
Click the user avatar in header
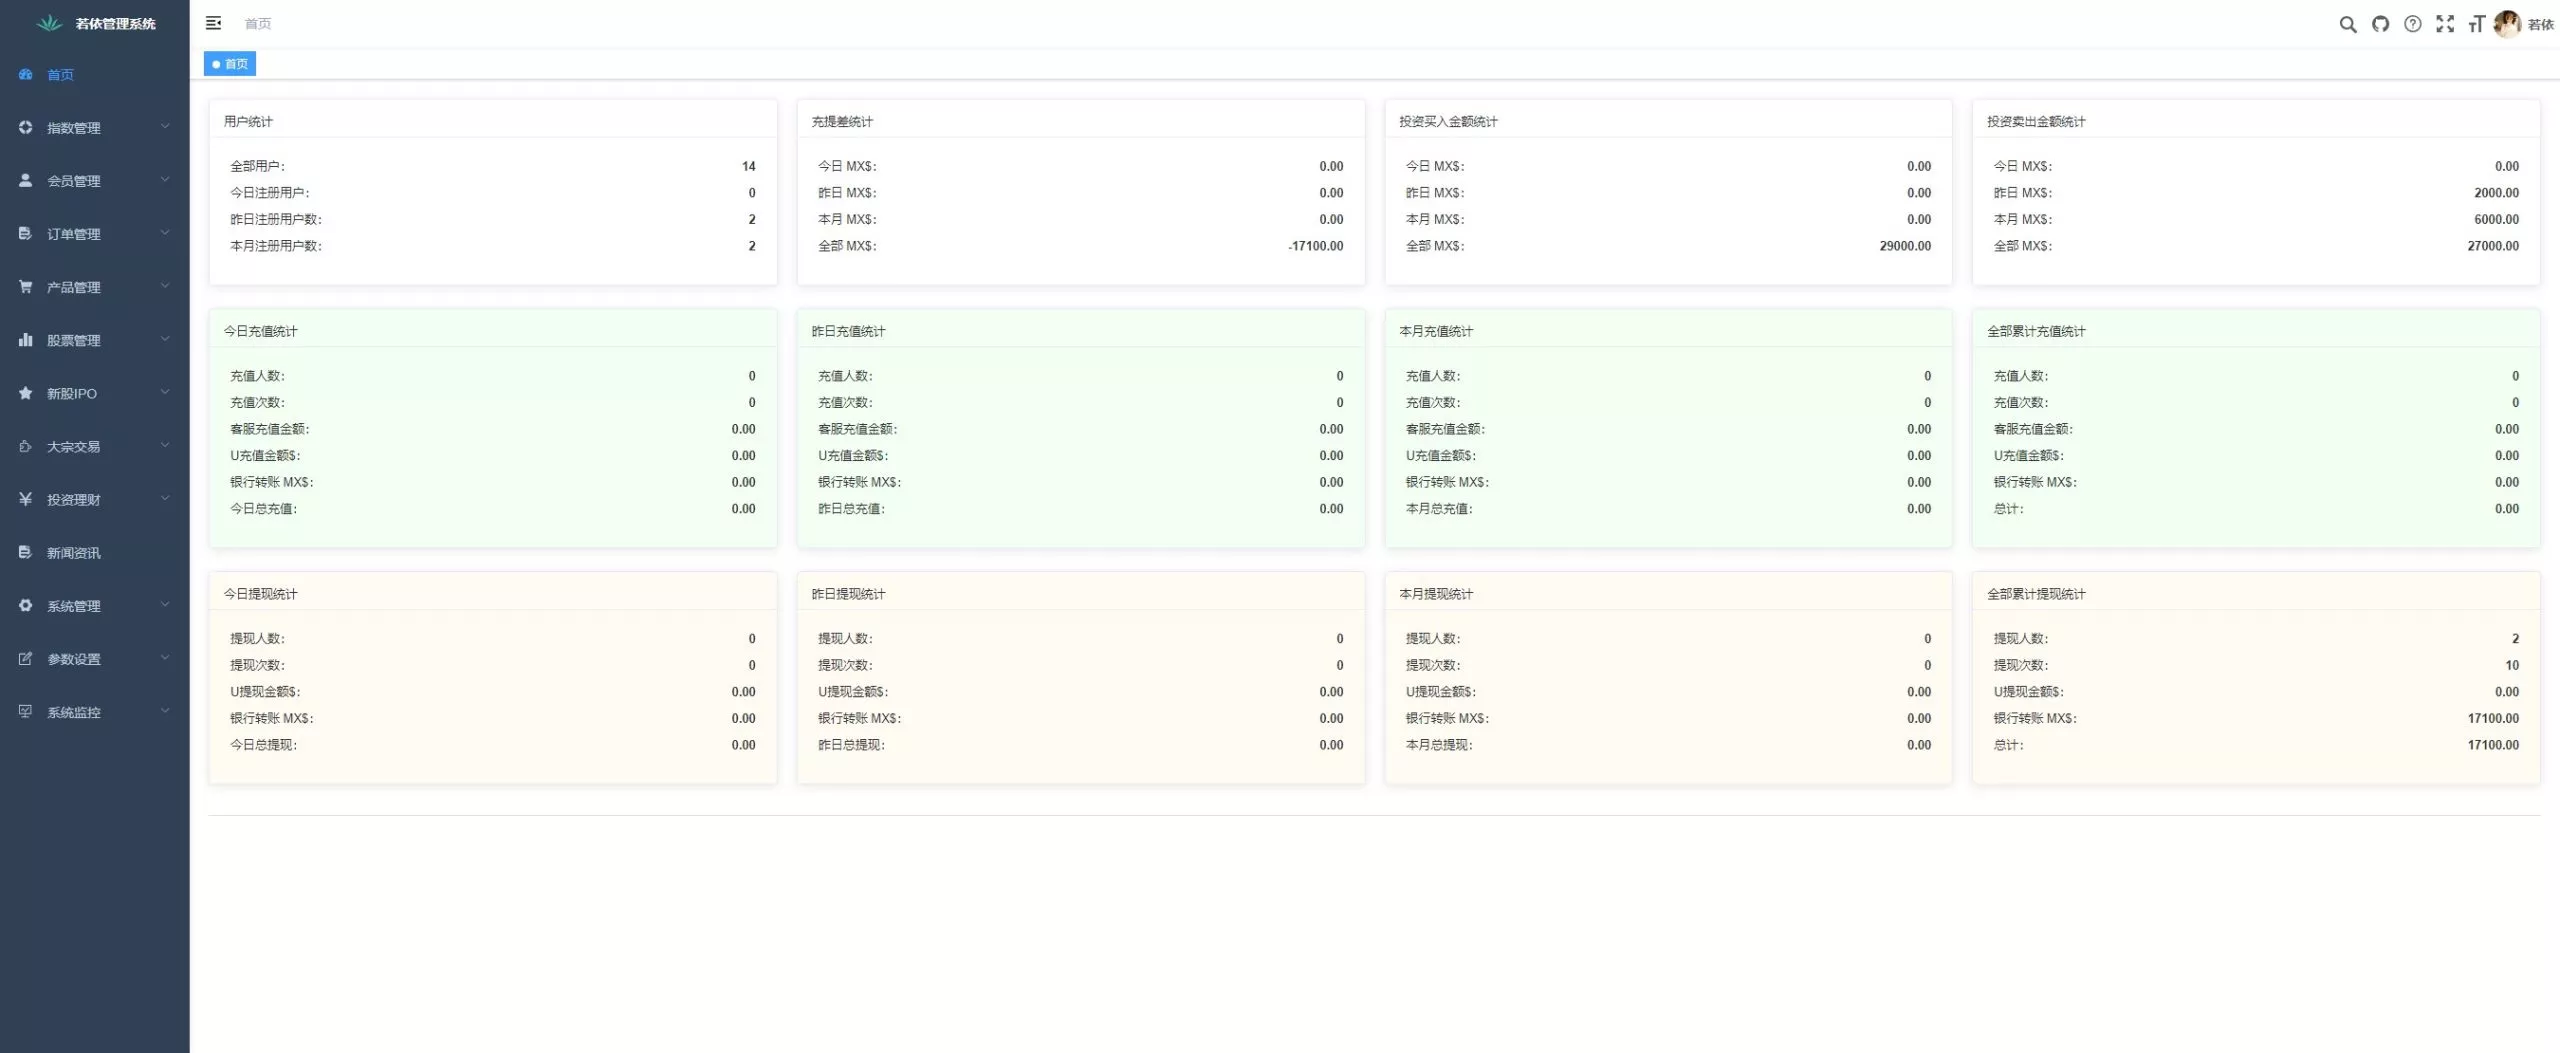2507,24
